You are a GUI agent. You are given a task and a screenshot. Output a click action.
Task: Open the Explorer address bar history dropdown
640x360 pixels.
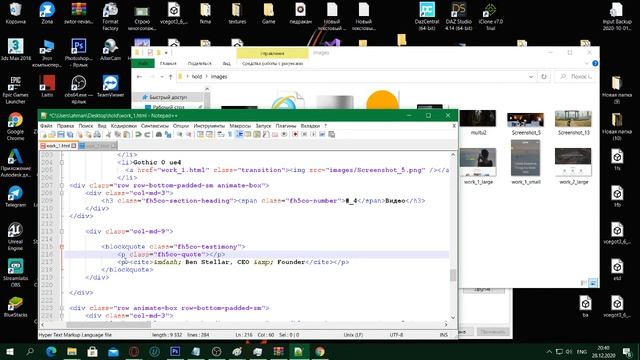[531, 77]
